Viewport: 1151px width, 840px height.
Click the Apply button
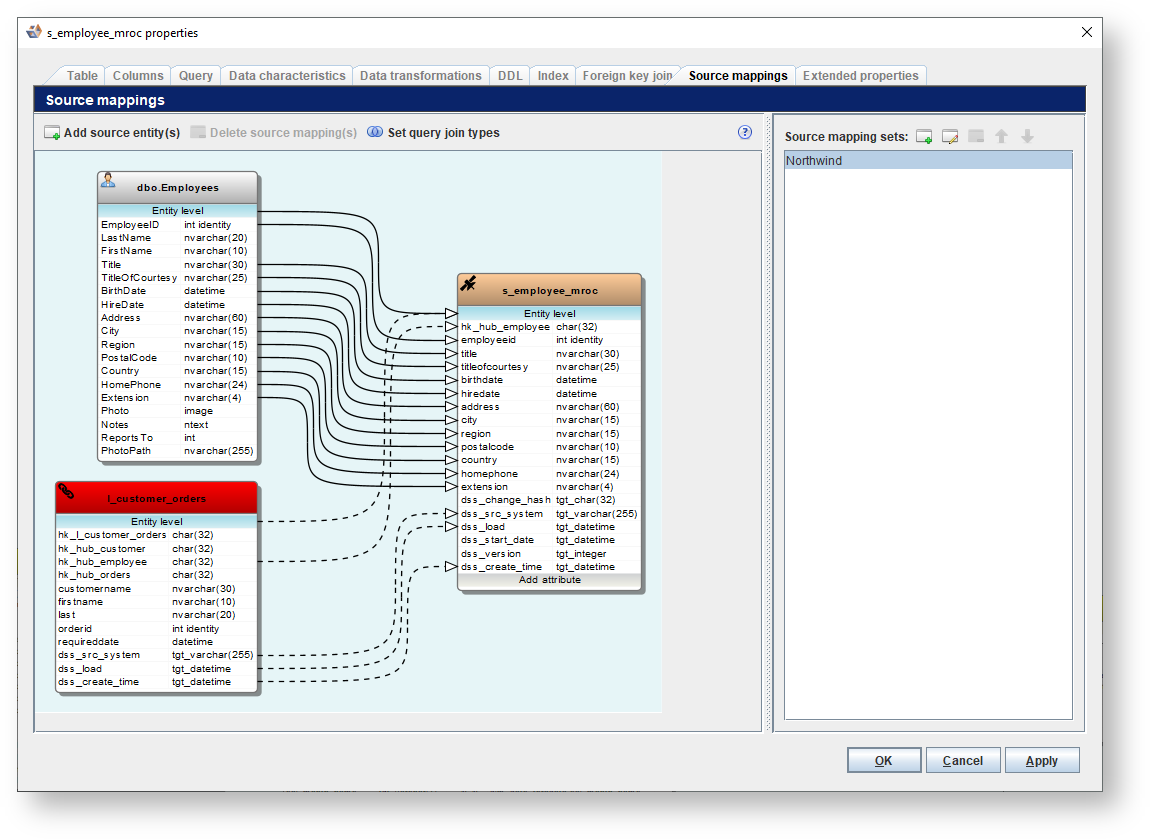(x=1041, y=761)
